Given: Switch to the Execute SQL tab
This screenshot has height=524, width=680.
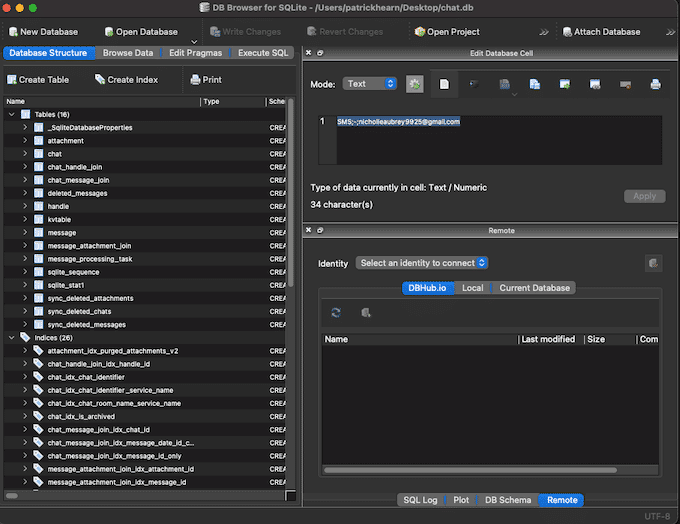Looking at the screenshot, I should (x=263, y=53).
